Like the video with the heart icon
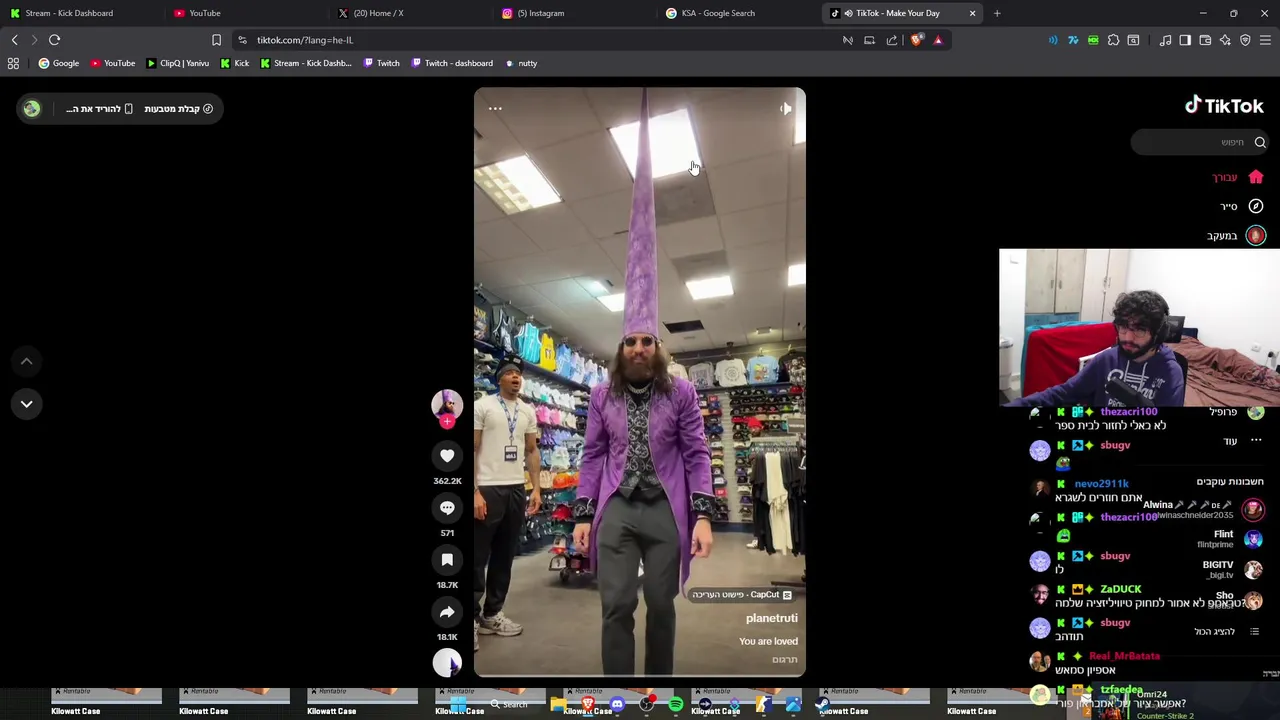Viewport: 1280px width, 720px height. [x=447, y=456]
